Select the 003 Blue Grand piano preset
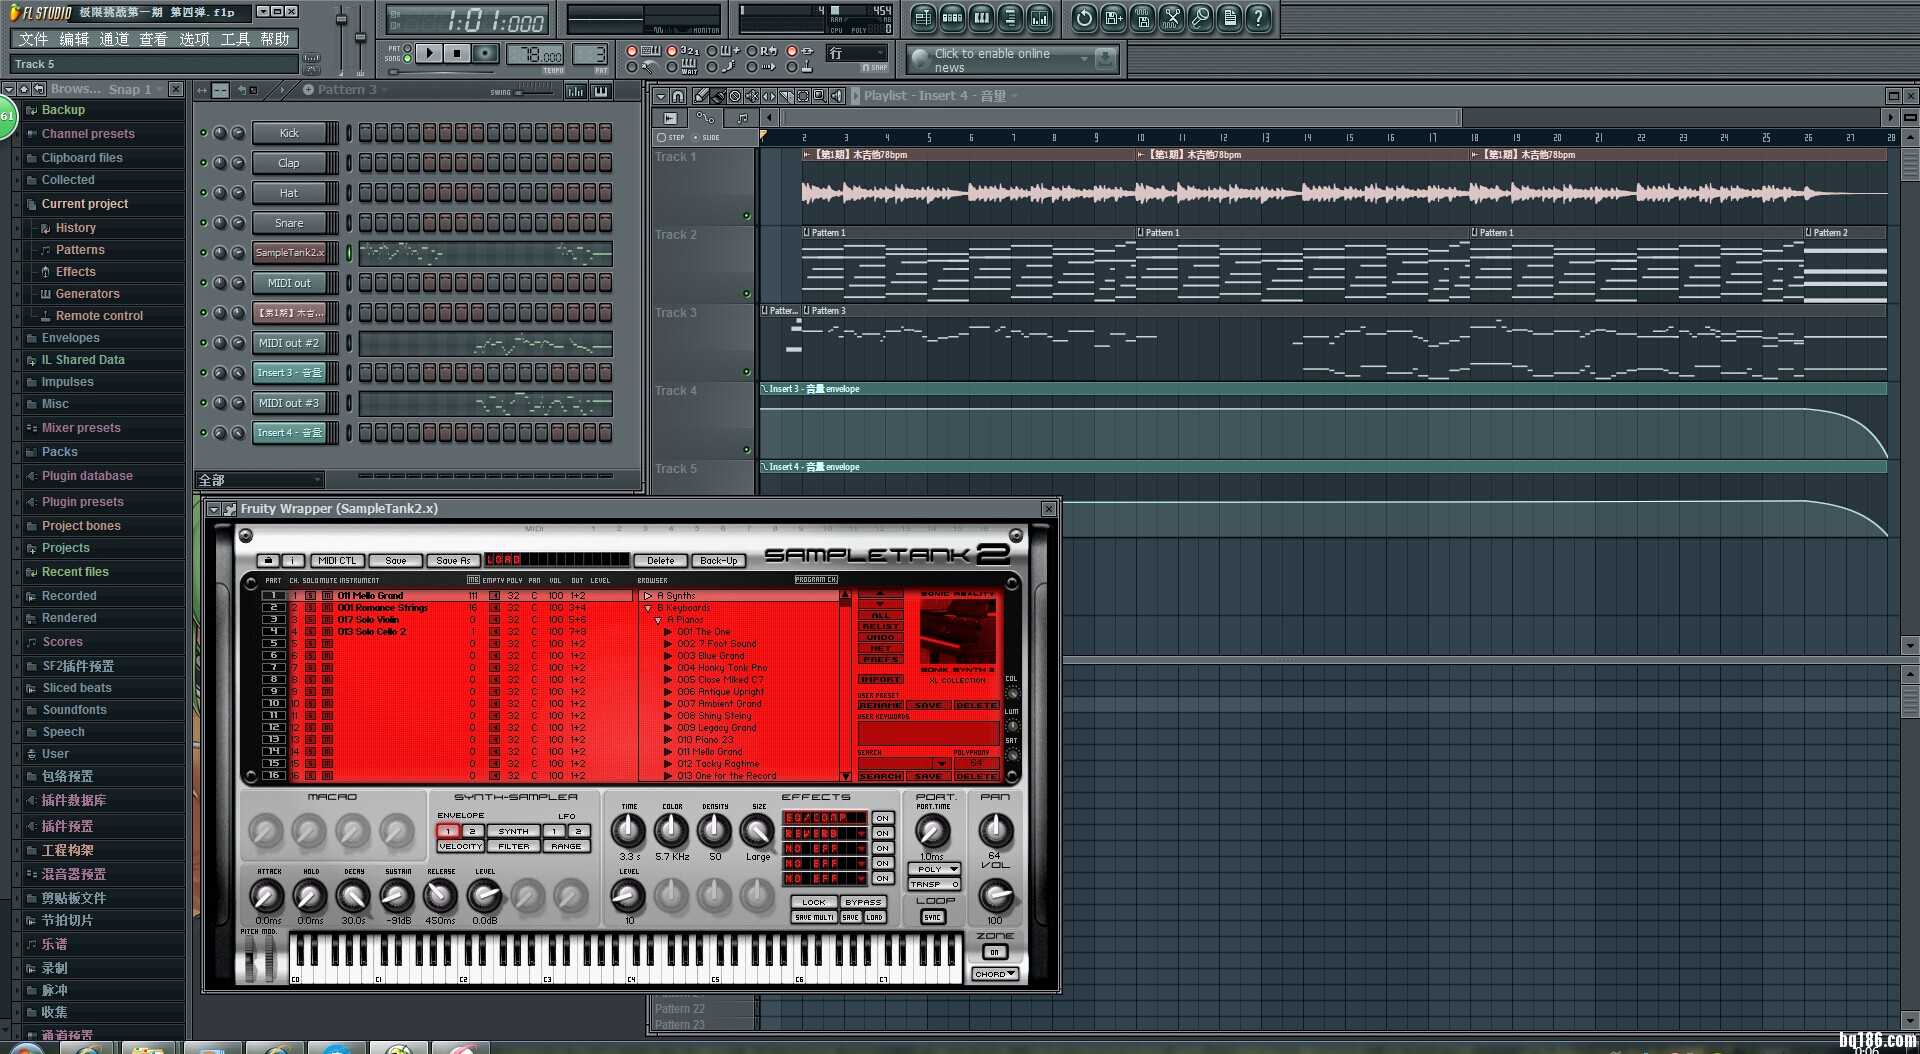This screenshot has width=1920, height=1054. point(710,656)
